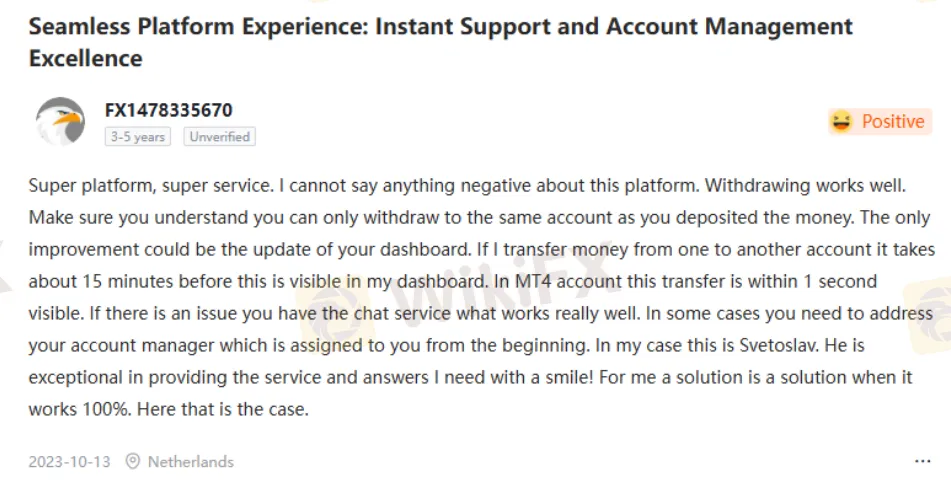This screenshot has width=951, height=485.
Task: Click the eagle profile avatar
Action: click(x=60, y=122)
